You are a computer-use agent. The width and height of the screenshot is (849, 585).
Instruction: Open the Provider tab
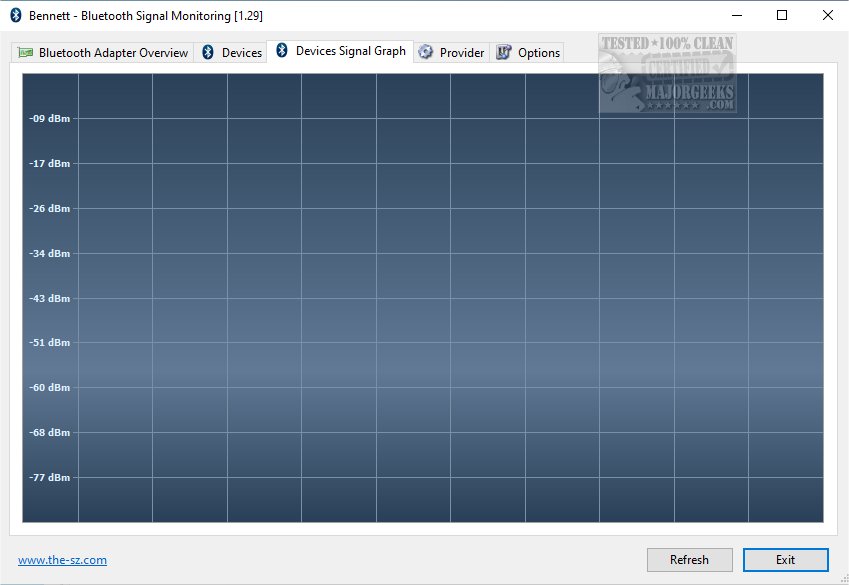click(452, 53)
